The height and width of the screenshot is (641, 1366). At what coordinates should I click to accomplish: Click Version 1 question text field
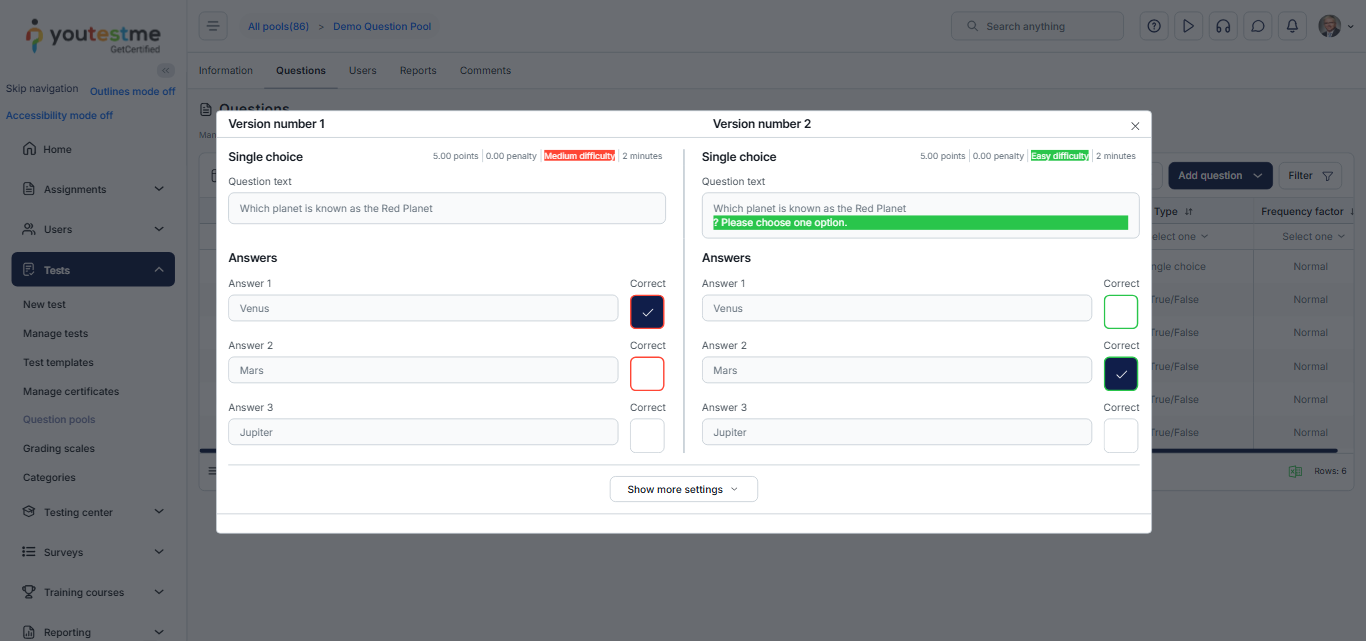click(447, 208)
